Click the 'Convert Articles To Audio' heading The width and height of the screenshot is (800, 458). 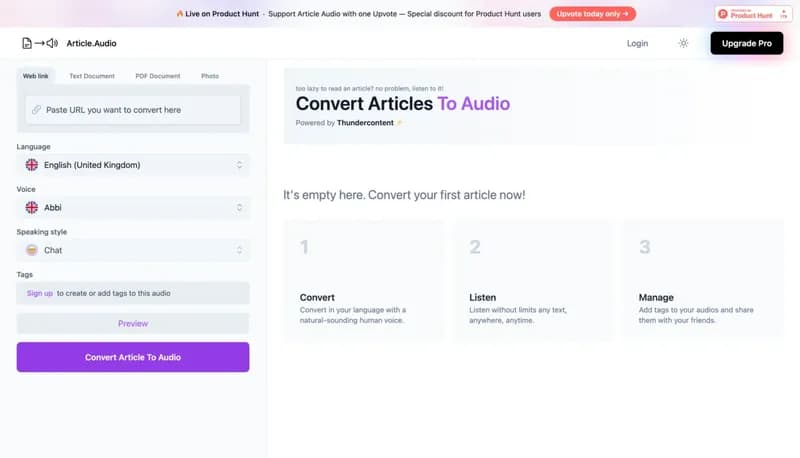point(403,104)
